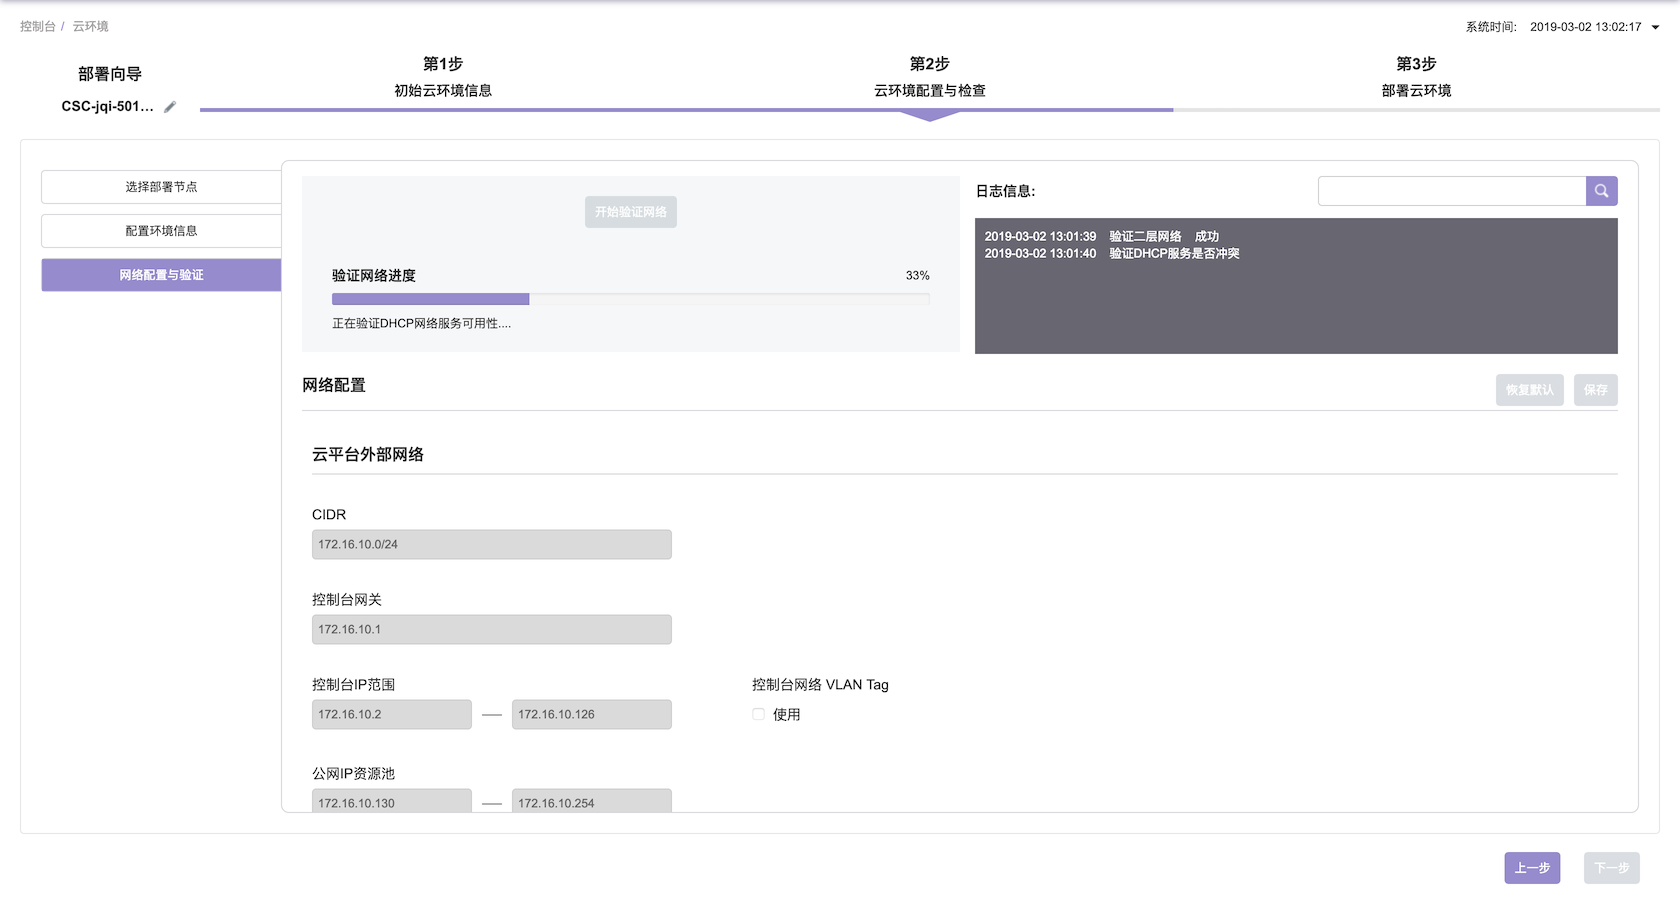Screen dimensions: 1680x904
Task: Open the 选择部署节点 side tab
Action: pyautogui.click(x=161, y=187)
